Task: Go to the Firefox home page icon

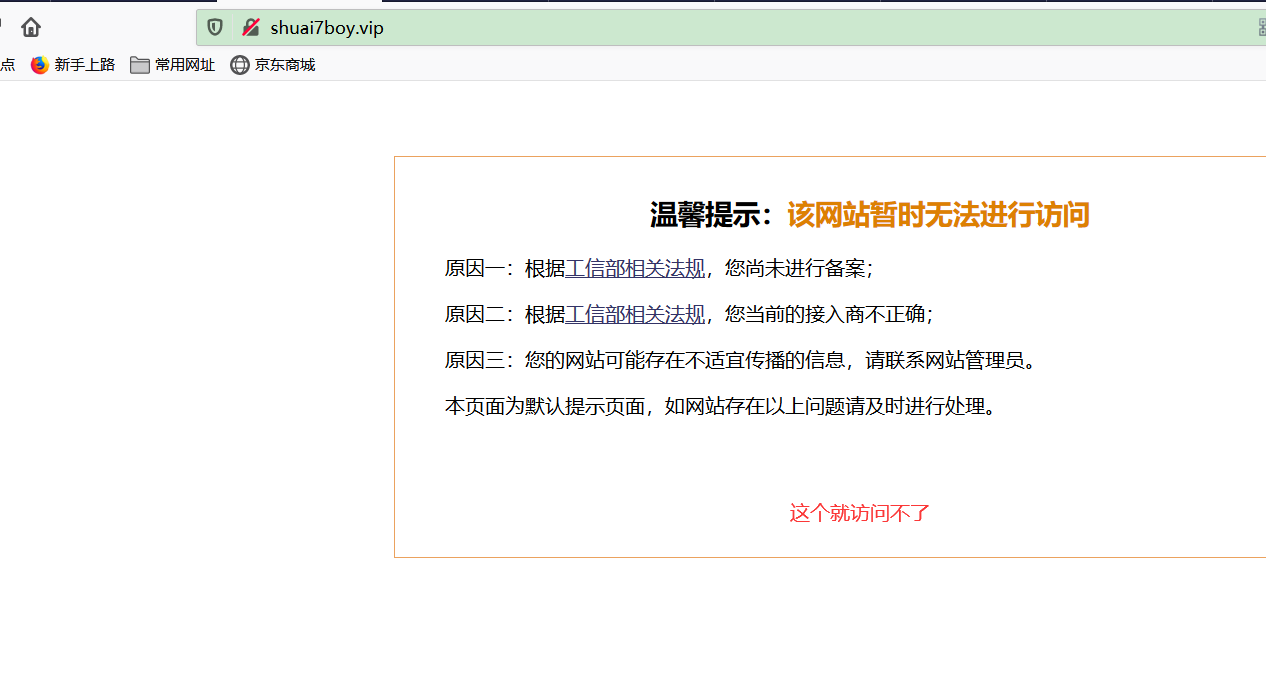Action: [31, 27]
